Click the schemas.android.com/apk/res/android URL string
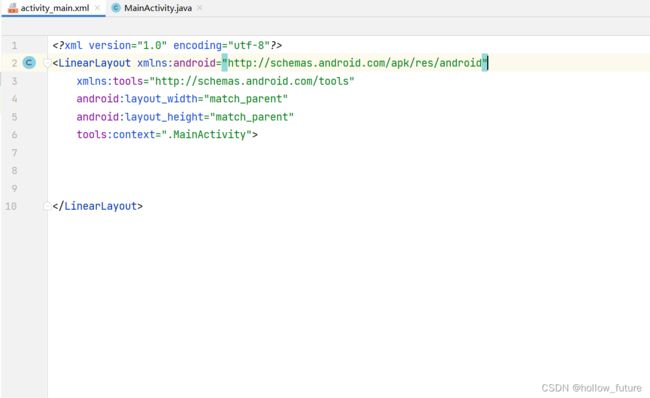 pos(354,63)
